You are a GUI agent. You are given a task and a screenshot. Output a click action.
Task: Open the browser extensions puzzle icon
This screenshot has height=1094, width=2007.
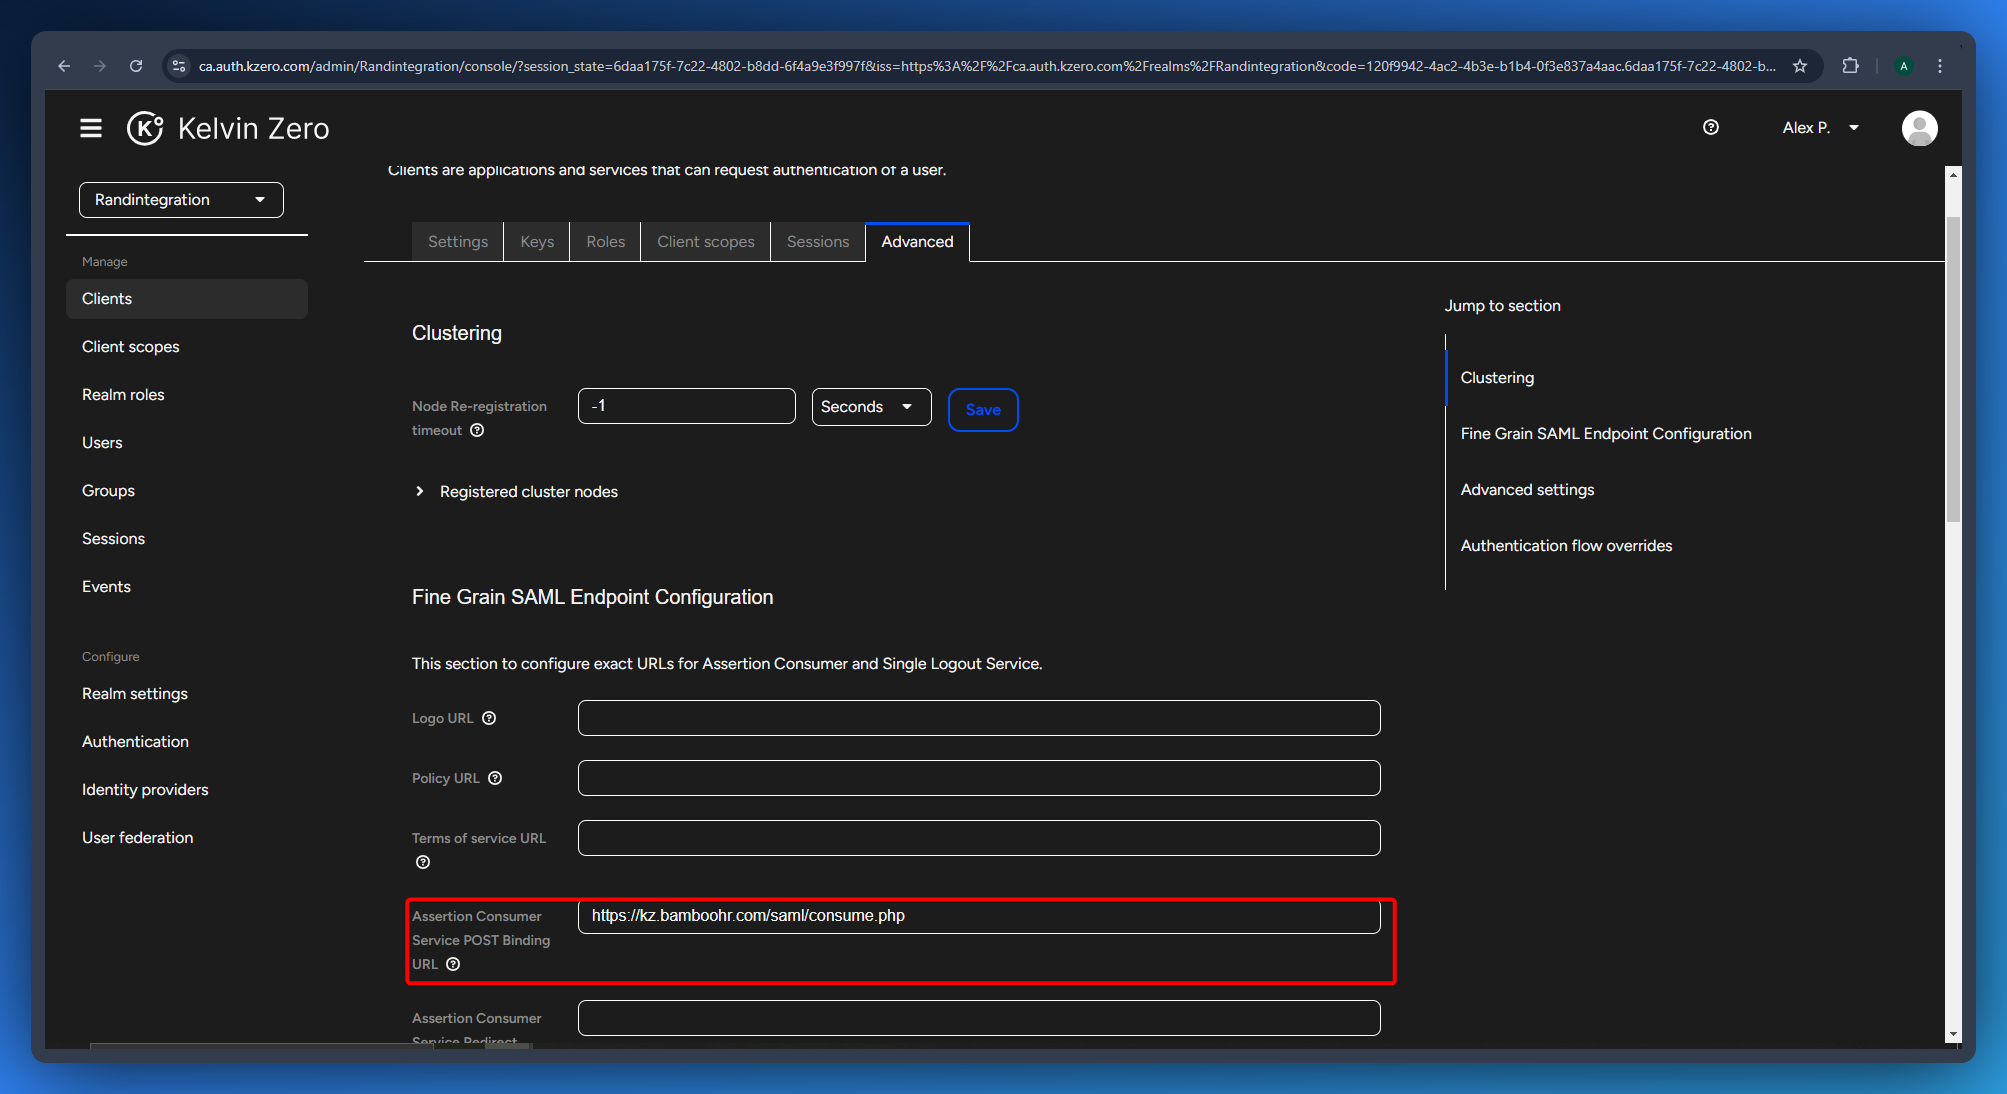(1850, 66)
